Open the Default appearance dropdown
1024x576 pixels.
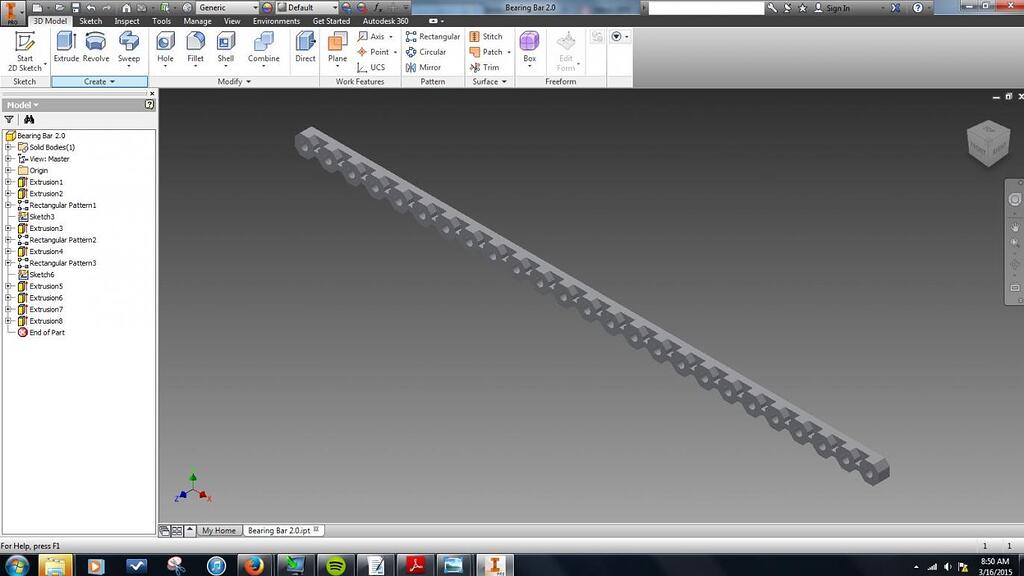point(335,7)
